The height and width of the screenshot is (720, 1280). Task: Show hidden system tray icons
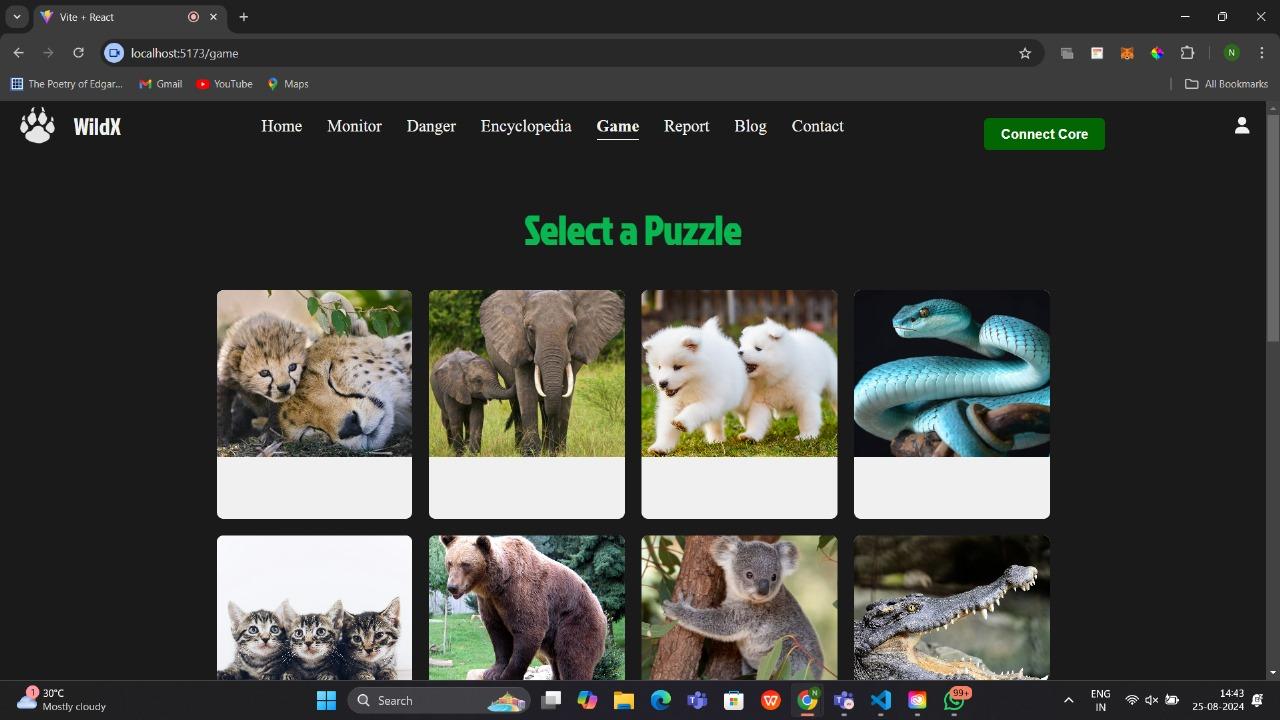[1068, 700]
